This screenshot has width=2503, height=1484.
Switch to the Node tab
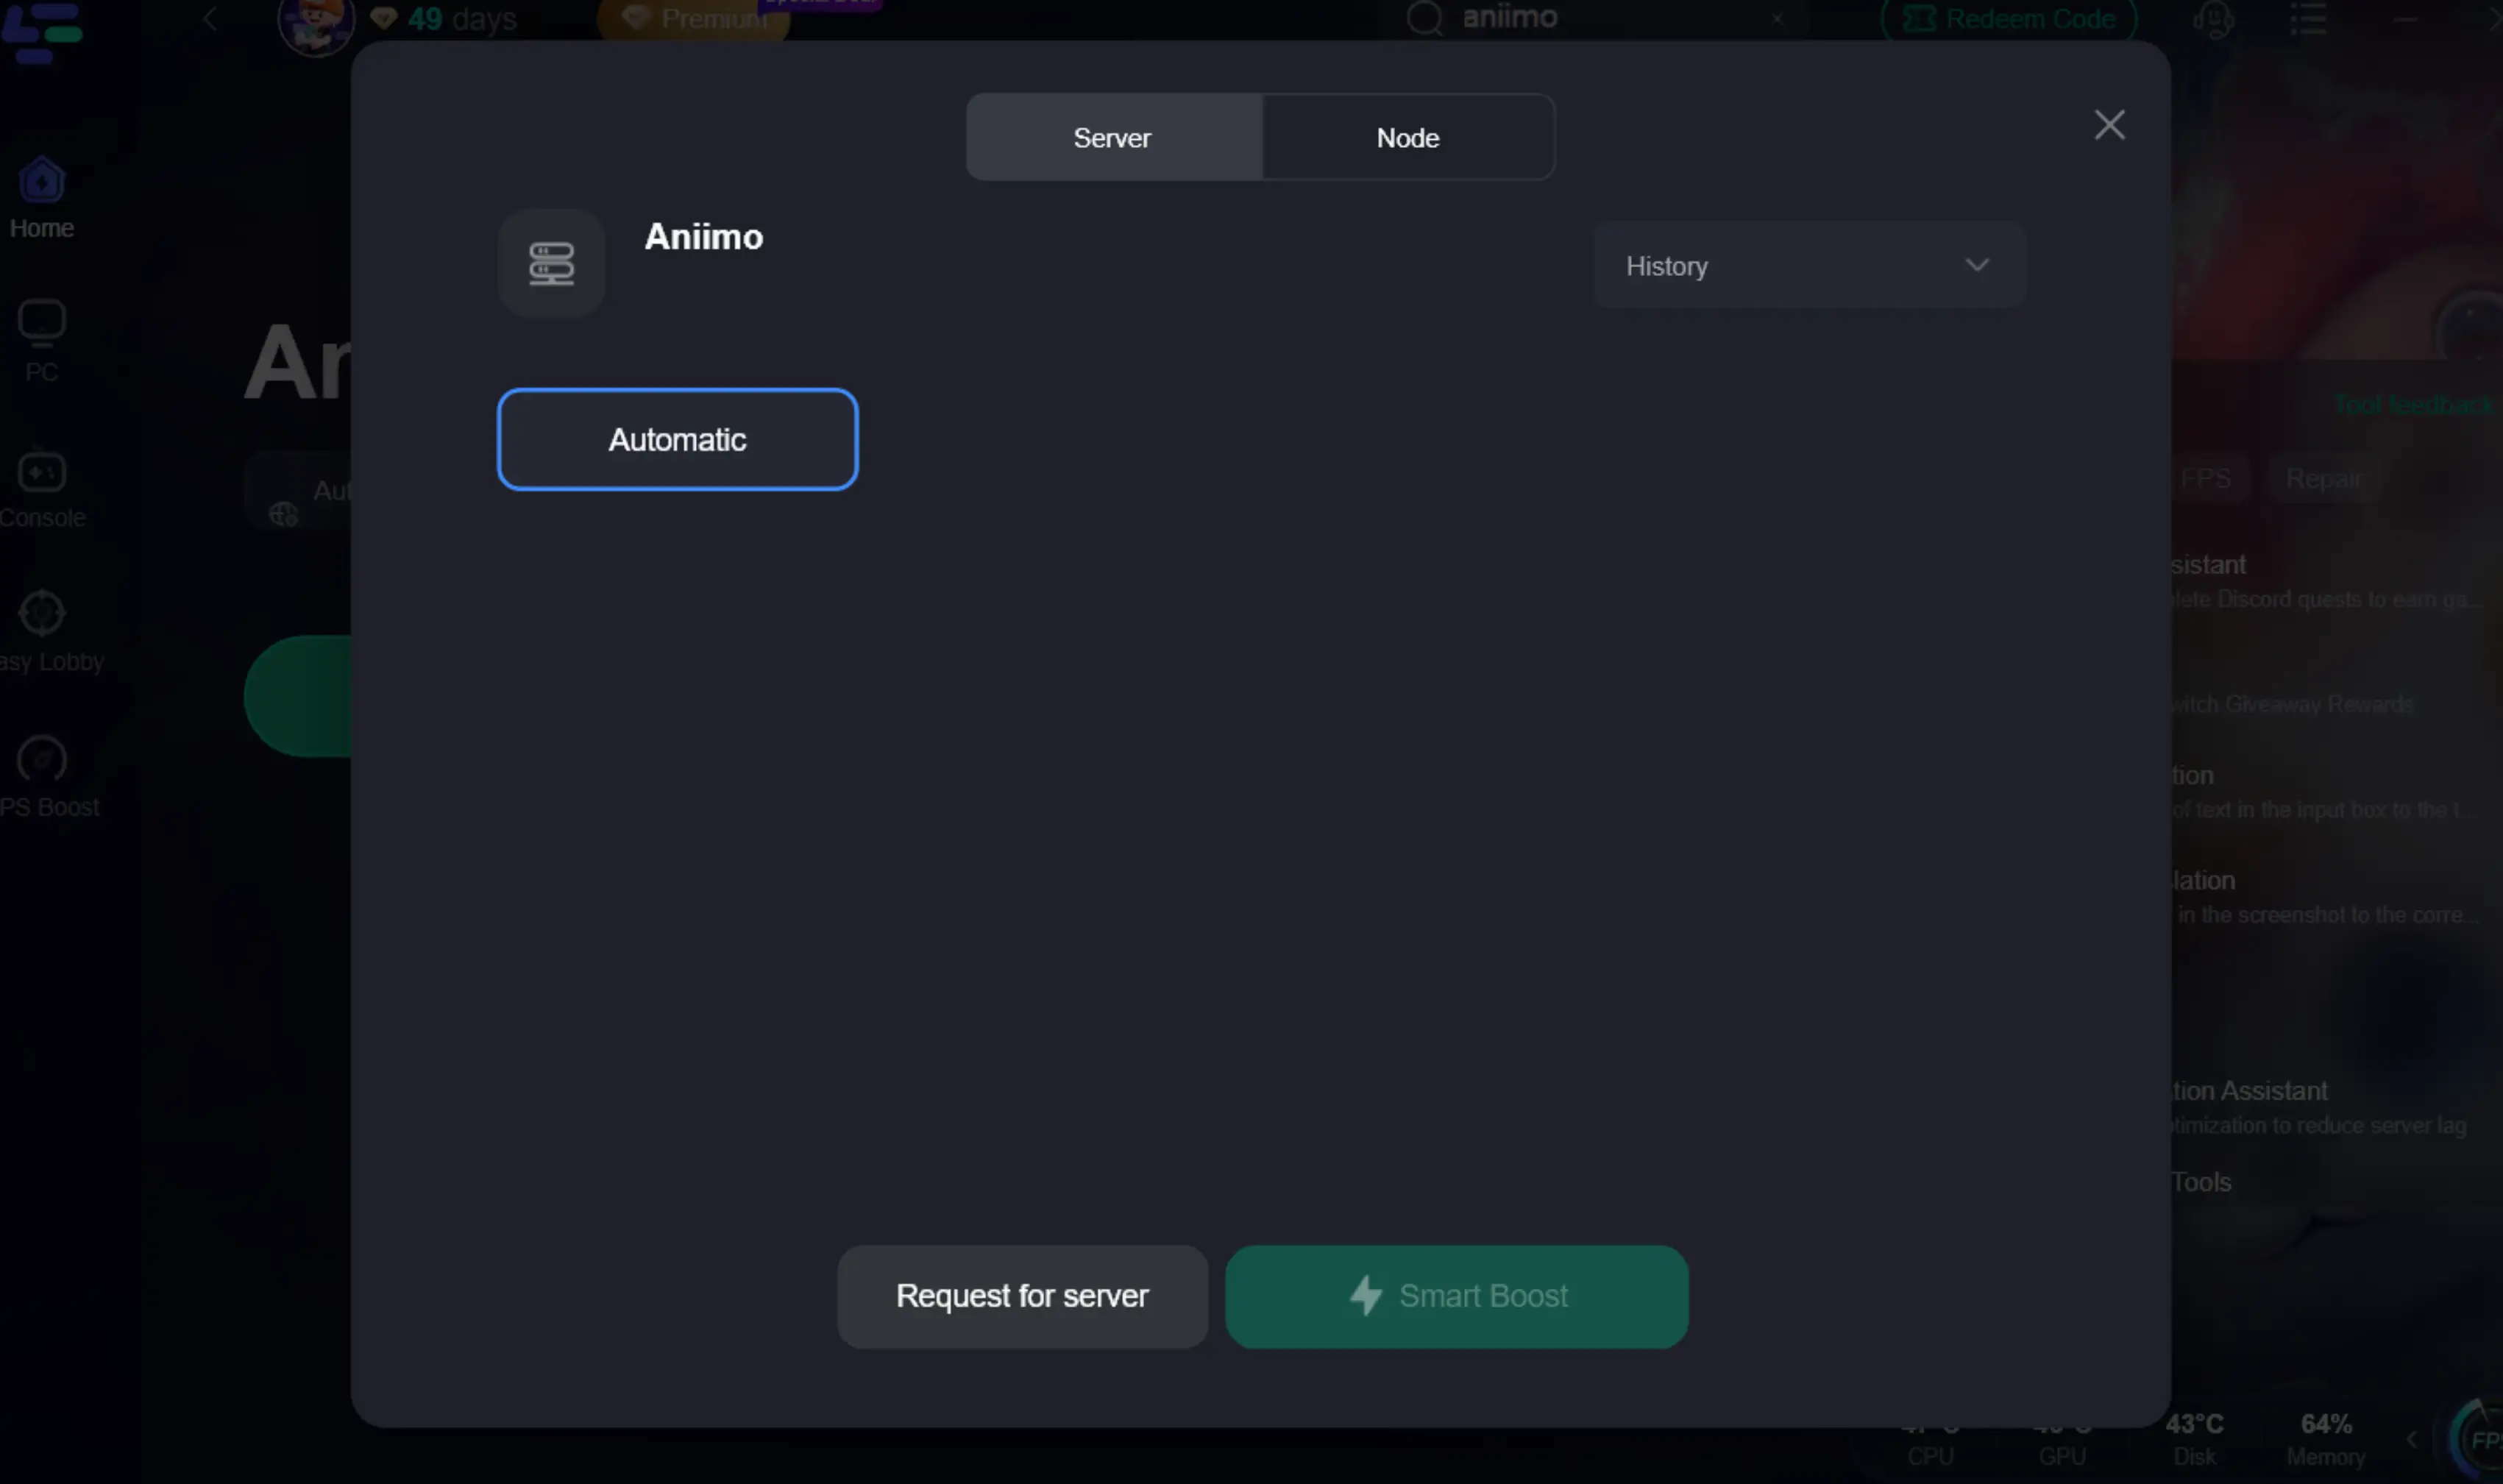[1407, 138]
